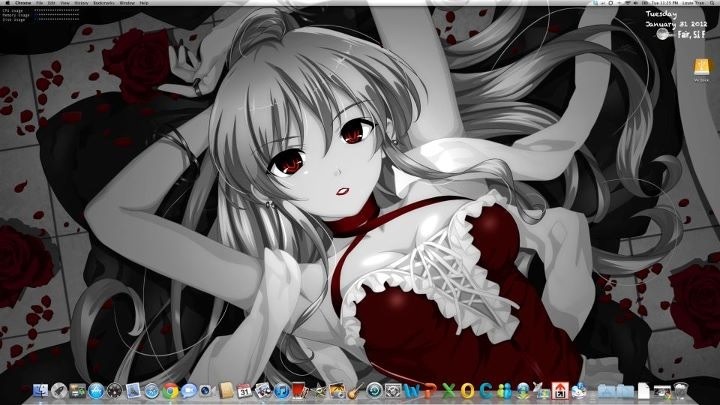Click the menu bar clock
The image size is (720, 405).
(x=664, y=3)
